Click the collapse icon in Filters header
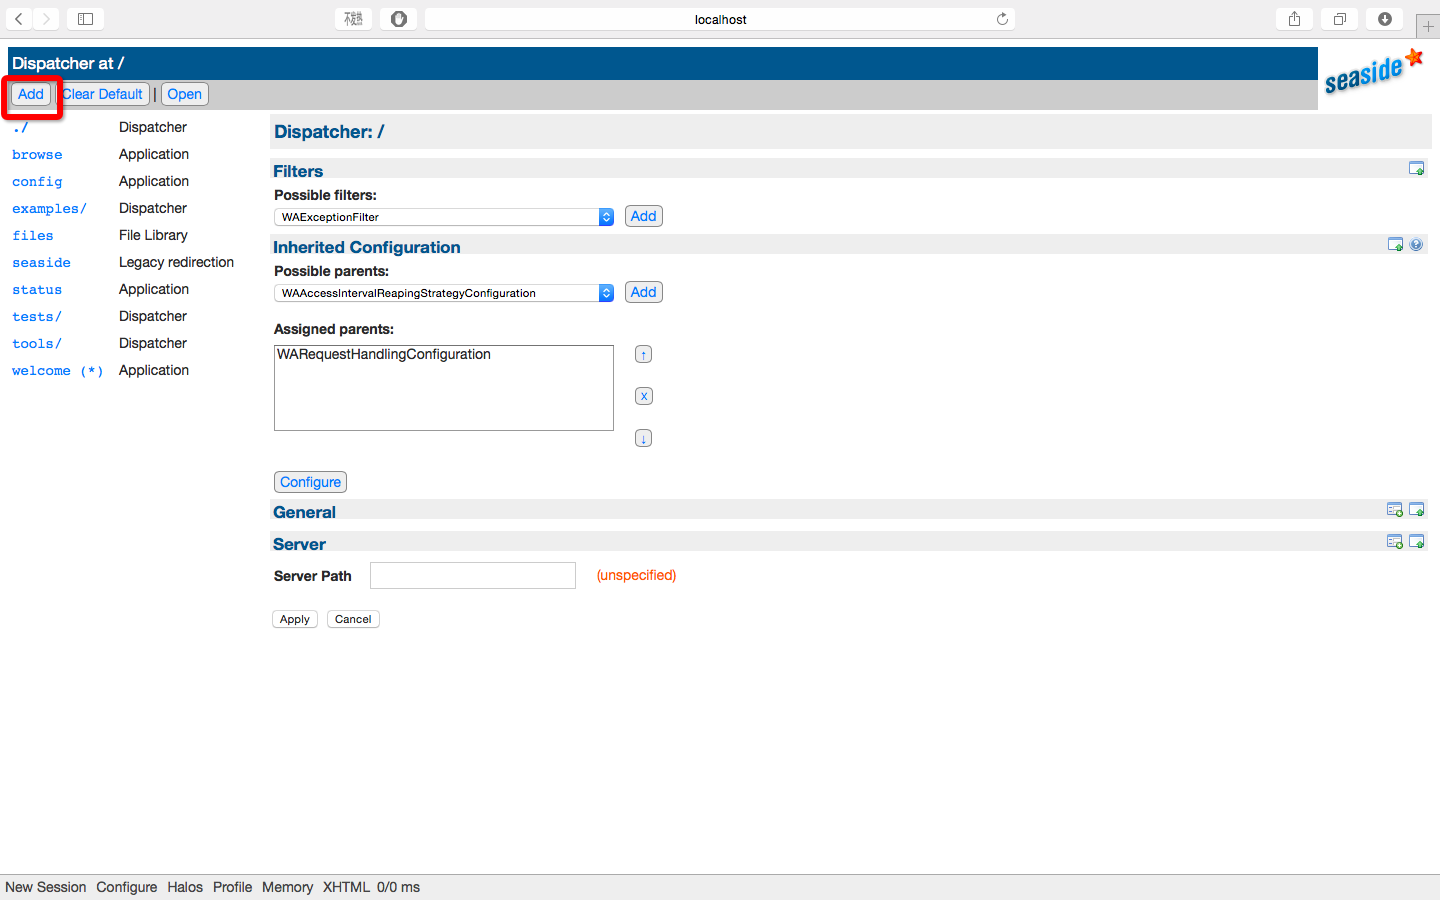 coord(1416,169)
